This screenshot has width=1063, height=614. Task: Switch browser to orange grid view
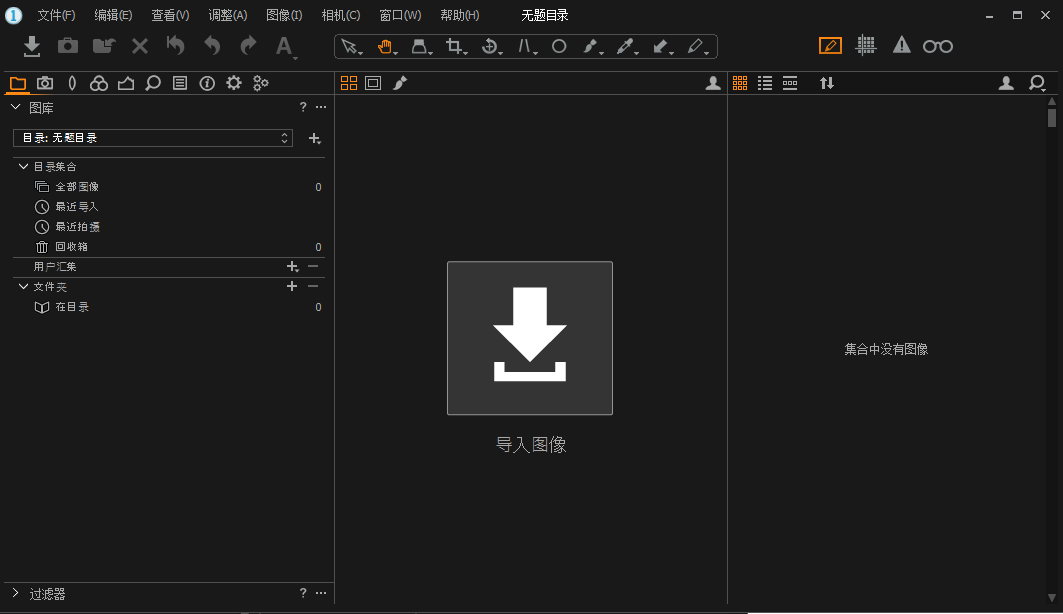coord(740,83)
